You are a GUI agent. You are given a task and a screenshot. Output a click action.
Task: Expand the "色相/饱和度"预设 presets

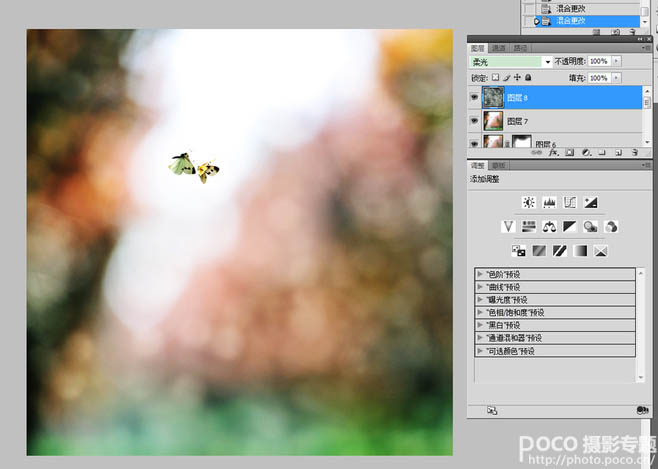pyautogui.click(x=480, y=312)
